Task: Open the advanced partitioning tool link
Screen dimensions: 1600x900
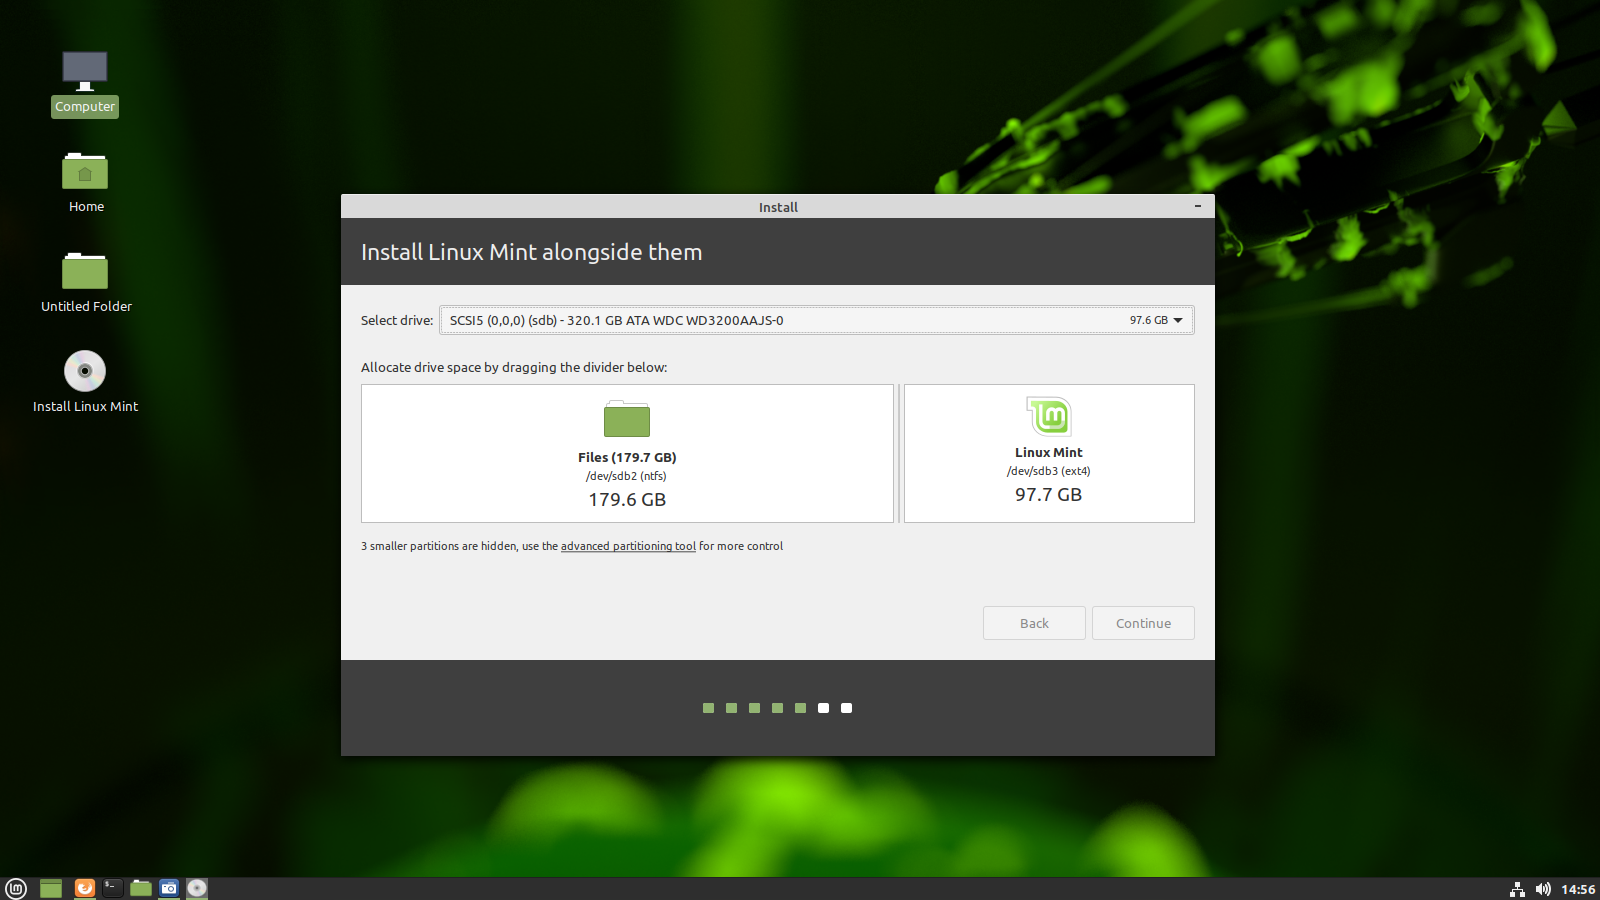Action: (x=628, y=546)
